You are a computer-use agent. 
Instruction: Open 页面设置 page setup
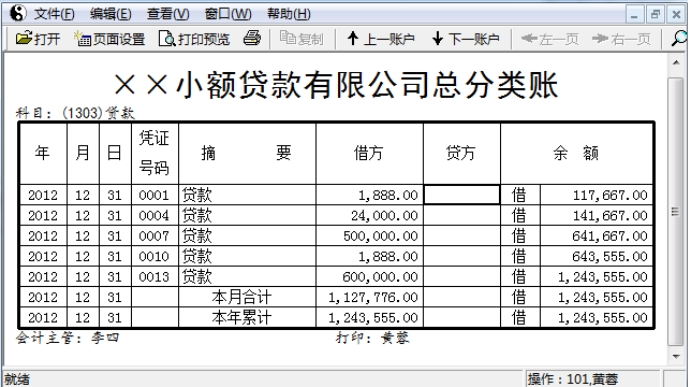point(109,39)
